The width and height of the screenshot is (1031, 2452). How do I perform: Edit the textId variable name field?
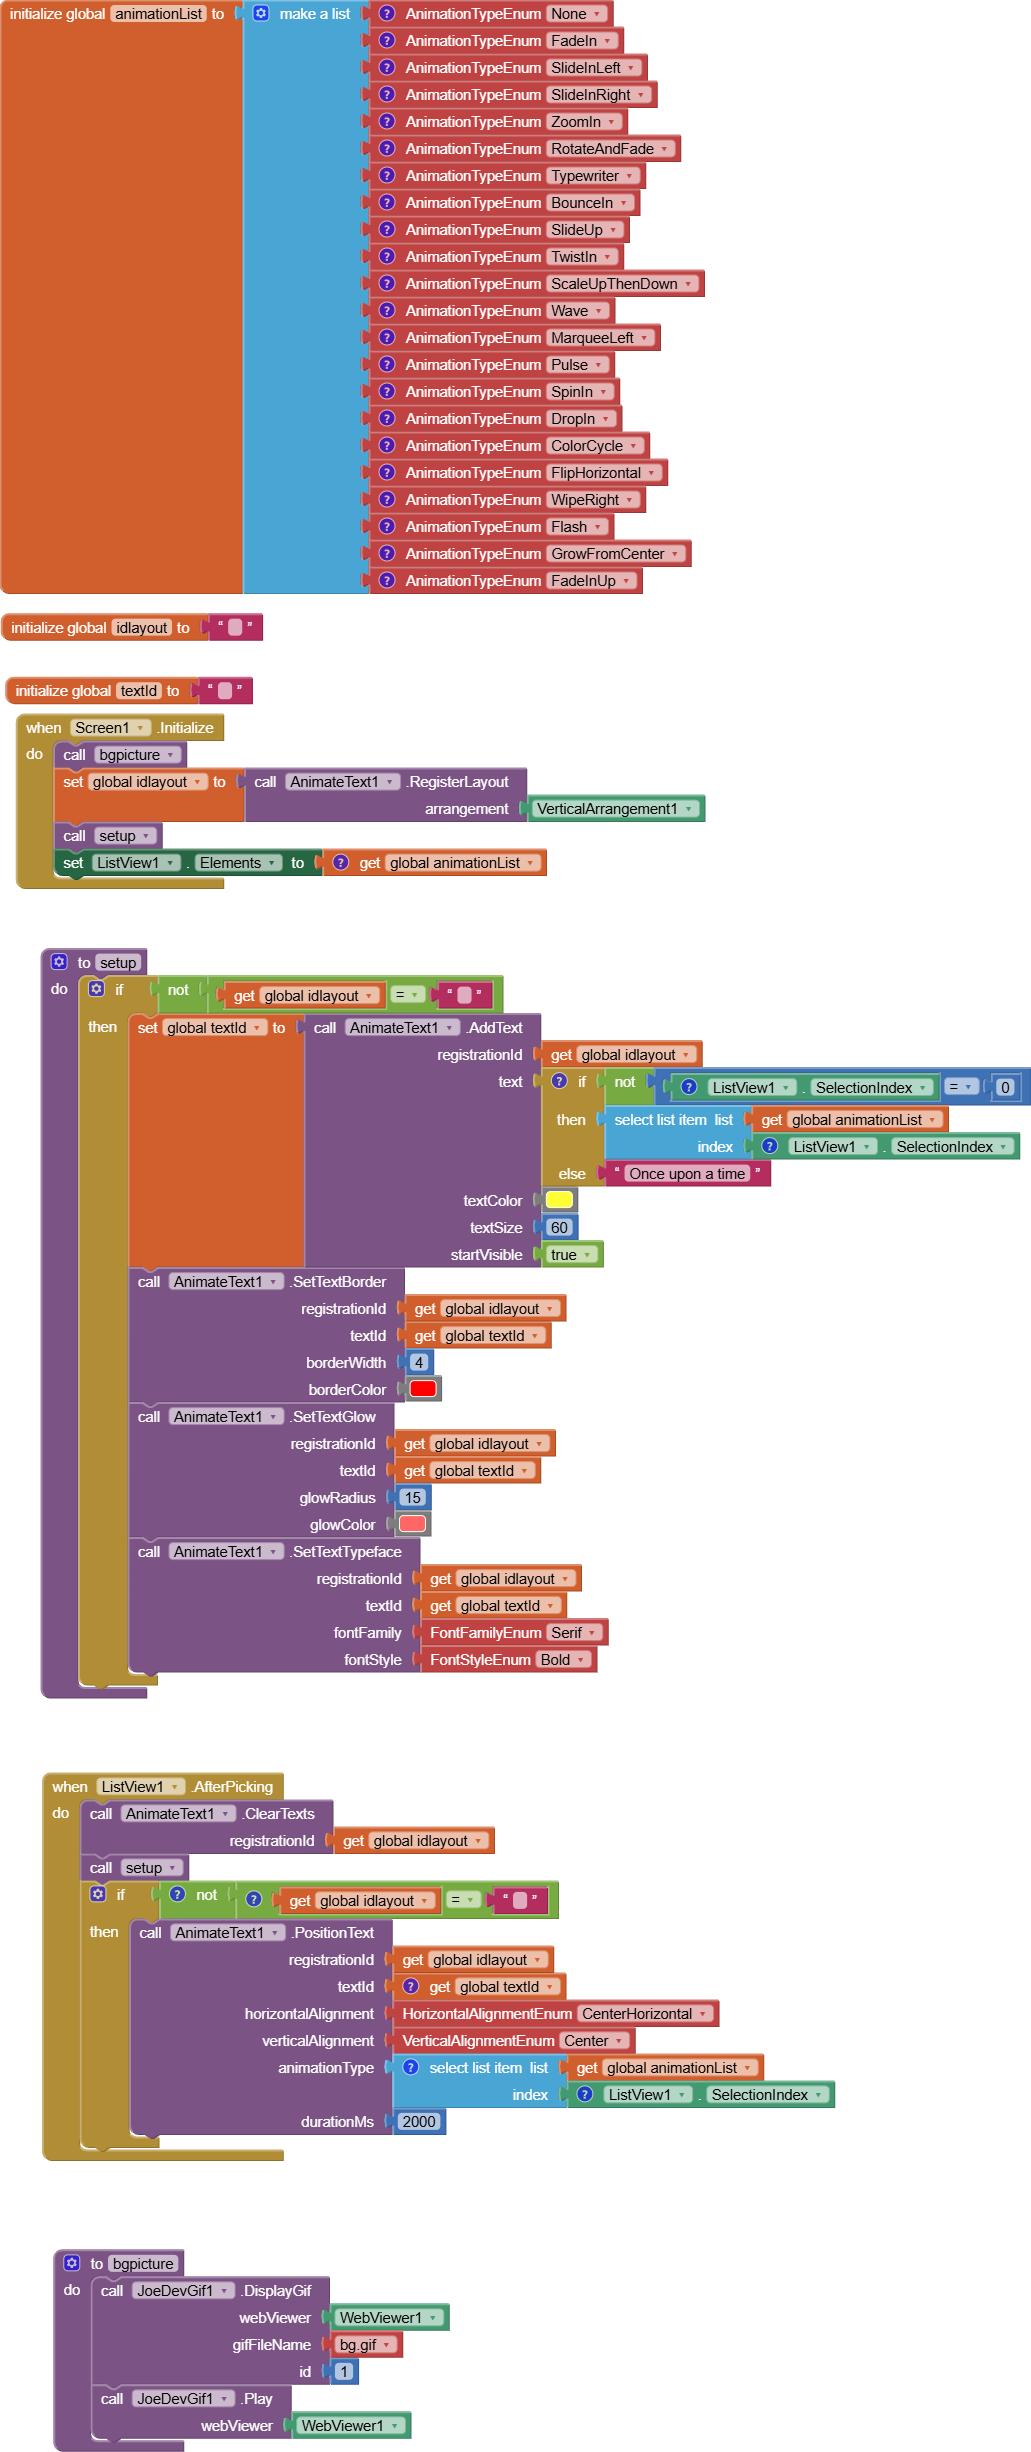[x=138, y=691]
